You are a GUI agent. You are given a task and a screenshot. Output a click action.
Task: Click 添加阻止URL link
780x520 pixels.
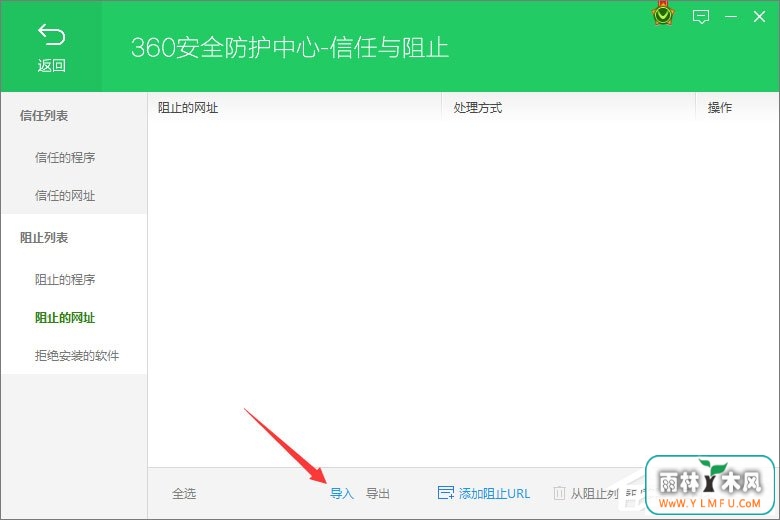pyautogui.click(x=494, y=494)
